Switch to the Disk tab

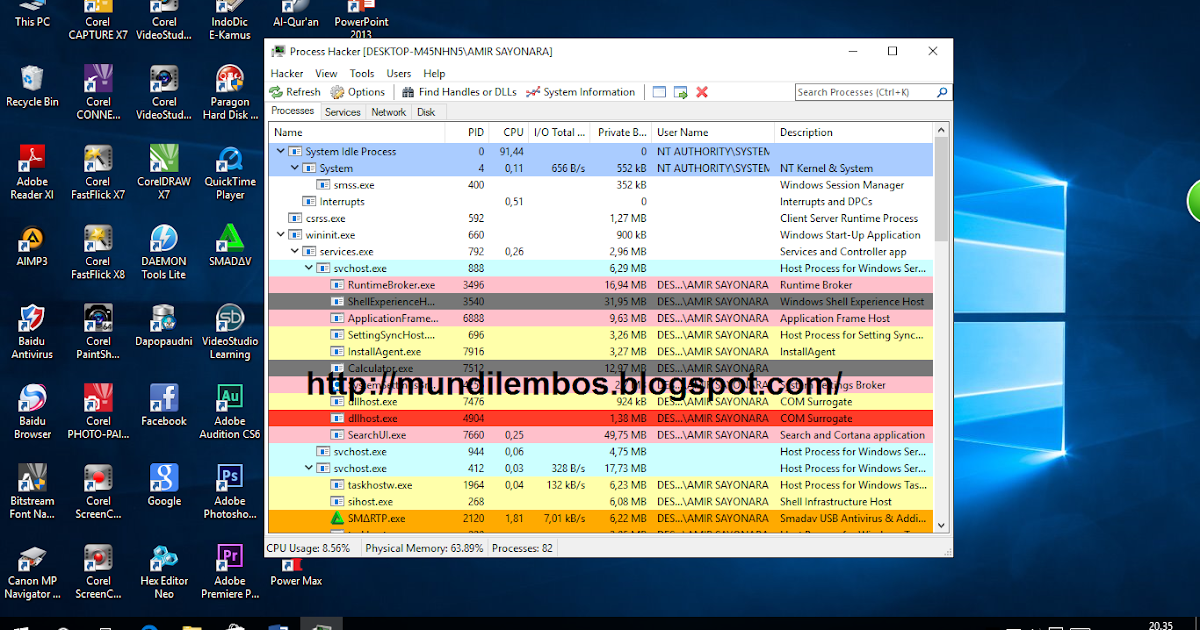[x=426, y=112]
